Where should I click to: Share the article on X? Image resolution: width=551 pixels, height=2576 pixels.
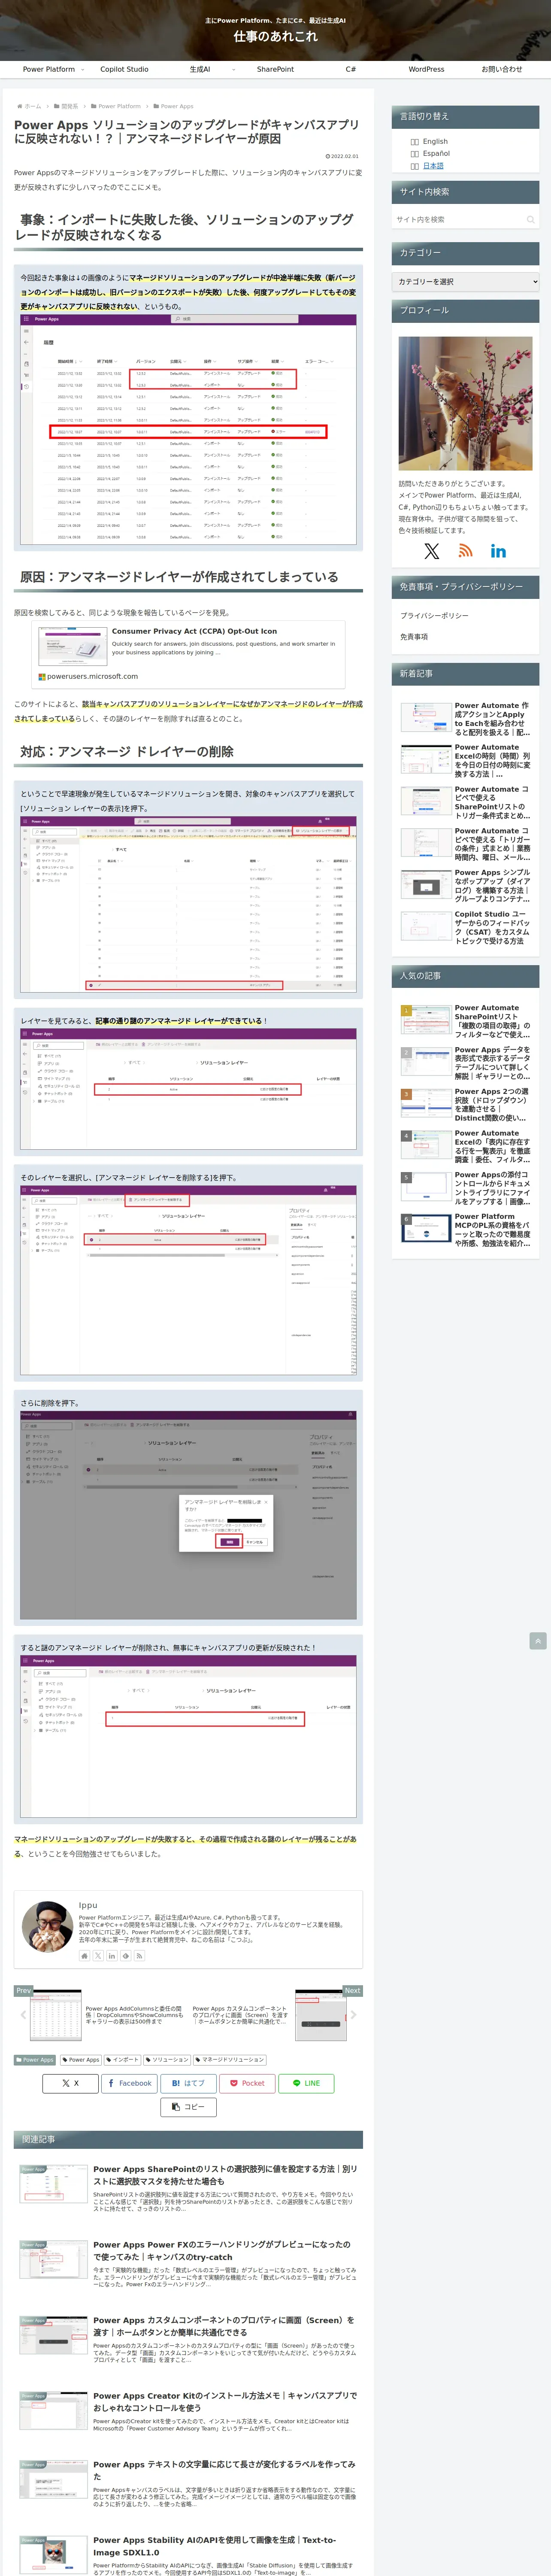coord(70,2083)
